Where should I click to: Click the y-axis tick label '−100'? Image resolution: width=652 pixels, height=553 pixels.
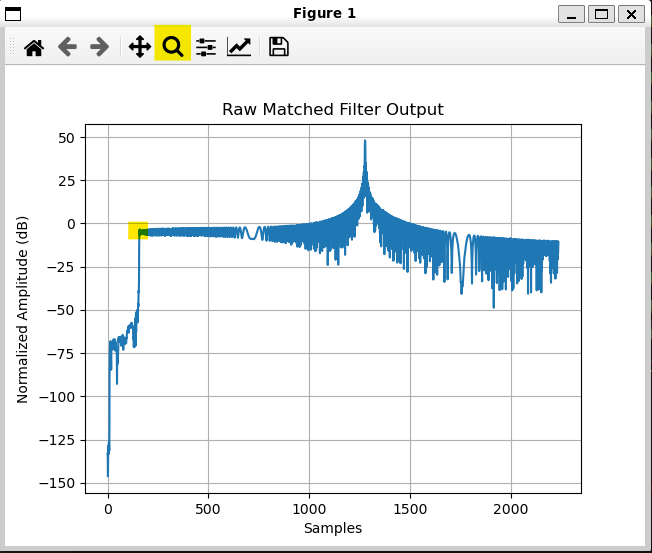57,397
